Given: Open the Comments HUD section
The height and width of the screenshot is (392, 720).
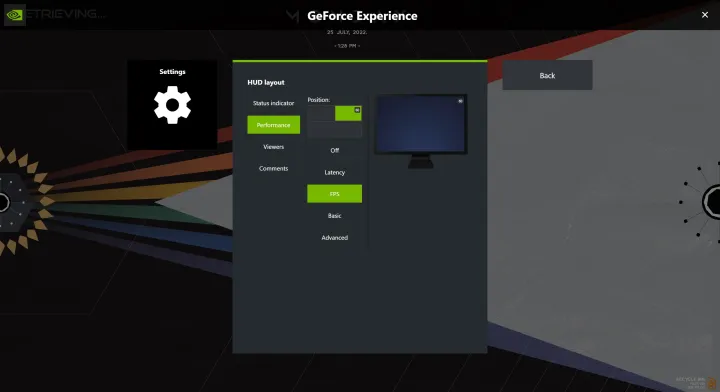Looking at the screenshot, I should point(273,168).
